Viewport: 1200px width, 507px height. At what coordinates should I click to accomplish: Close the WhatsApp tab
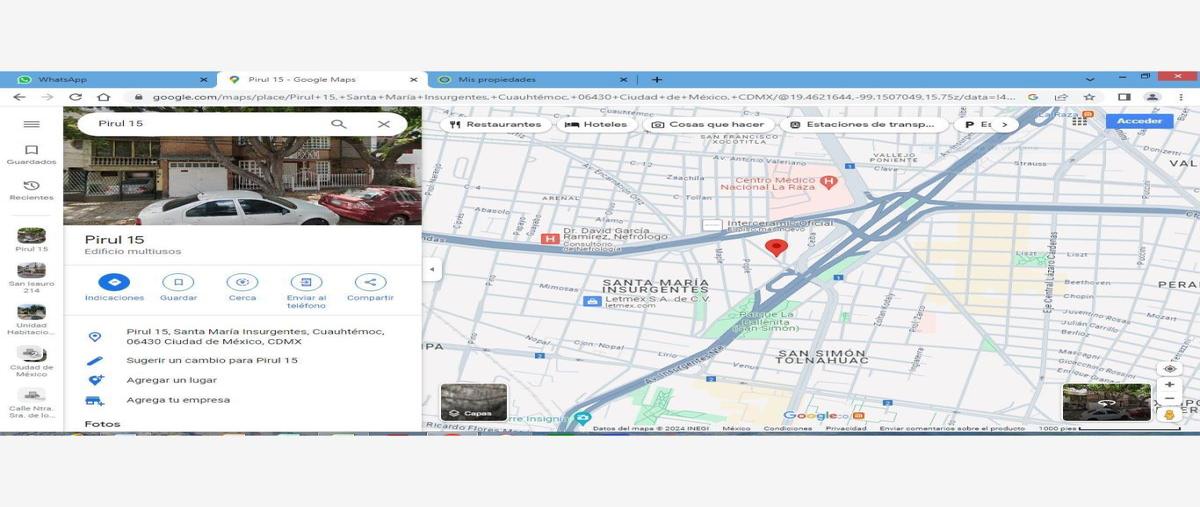204,80
